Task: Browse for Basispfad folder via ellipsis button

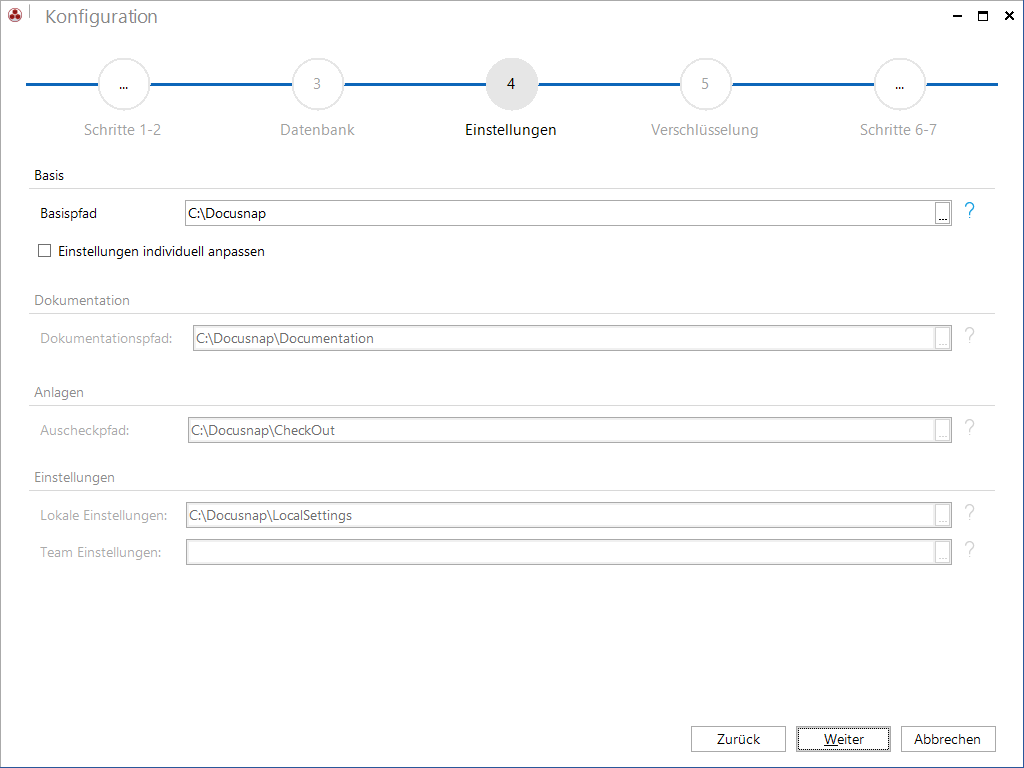Action: 942,213
